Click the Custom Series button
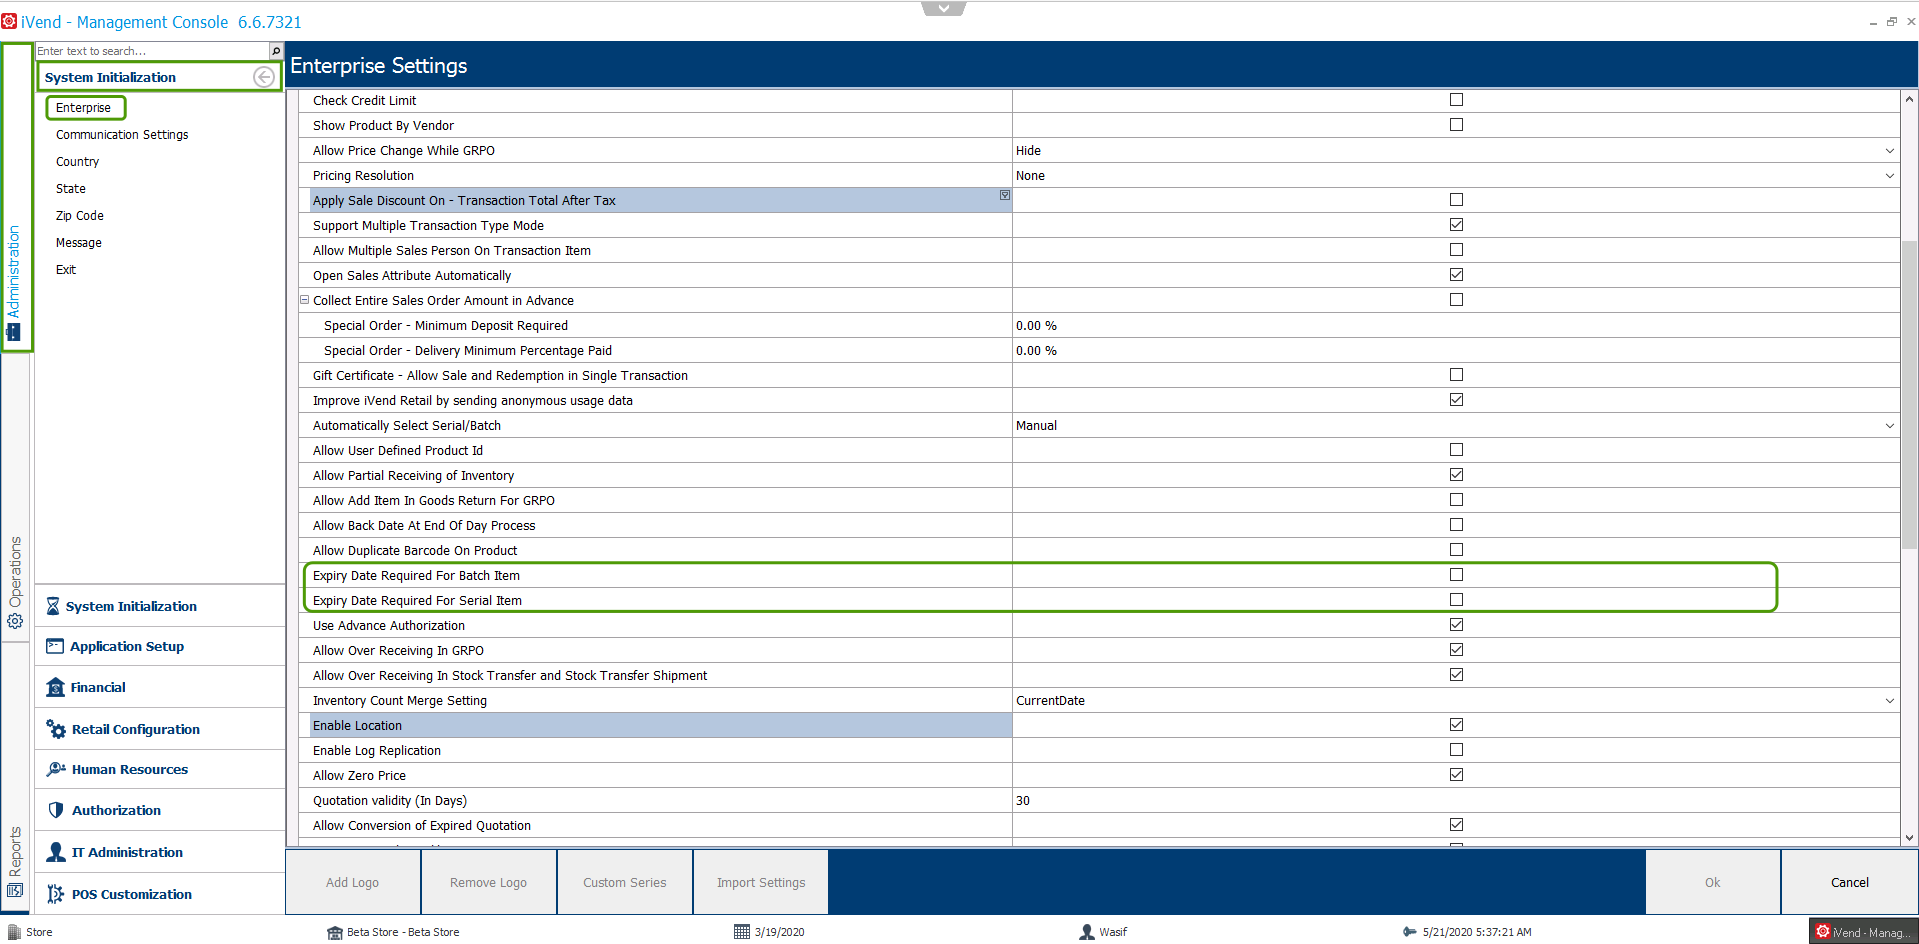This screenshot has width=1919, height=944. tap(625, 882)
